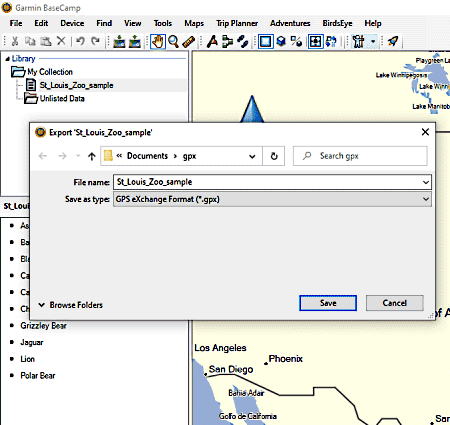Go up one folder level
The image size is (450, 425).
coord(92,156)
